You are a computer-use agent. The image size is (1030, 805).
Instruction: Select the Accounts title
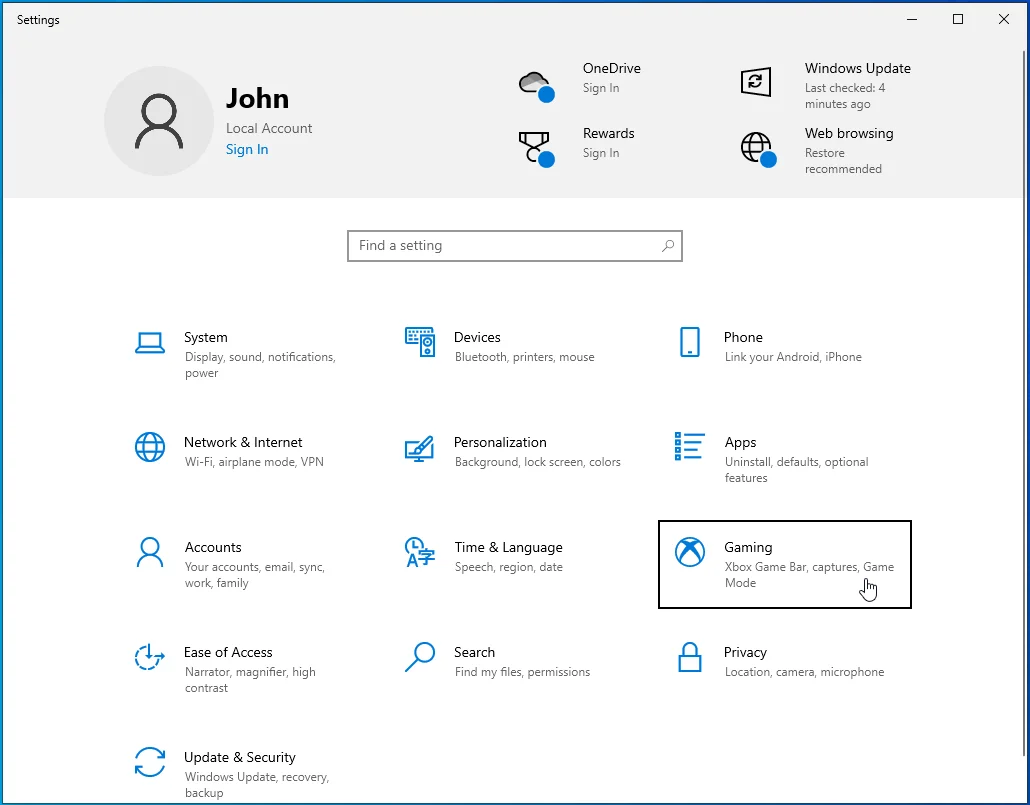coord(213,547)
